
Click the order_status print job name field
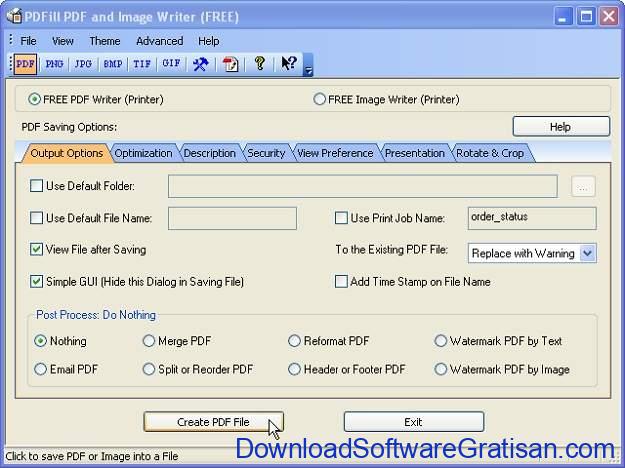click(x=532, y=218)
